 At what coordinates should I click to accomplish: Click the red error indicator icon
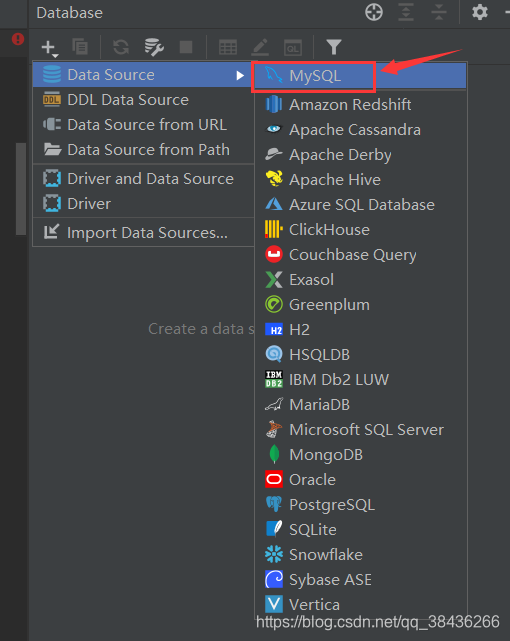(18, 39)
